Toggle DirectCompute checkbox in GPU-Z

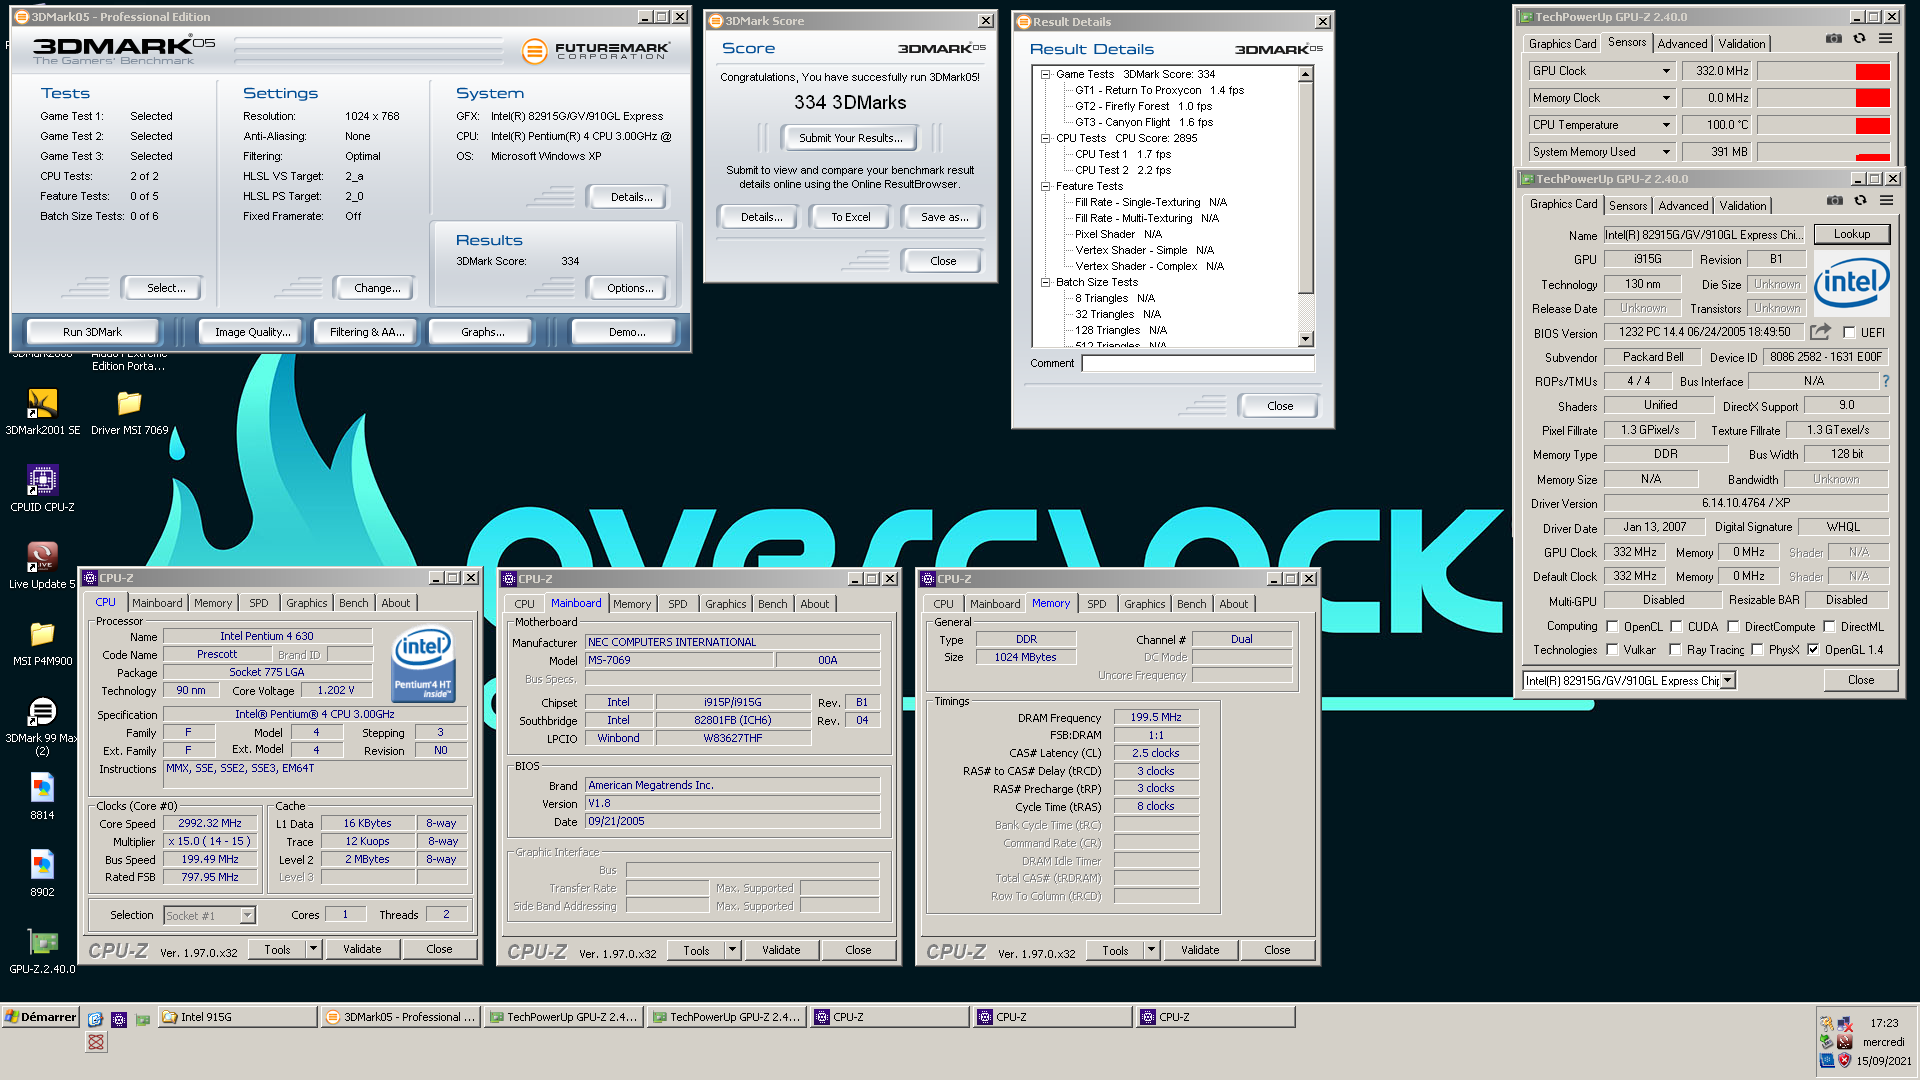click(x=1733, y=627)
